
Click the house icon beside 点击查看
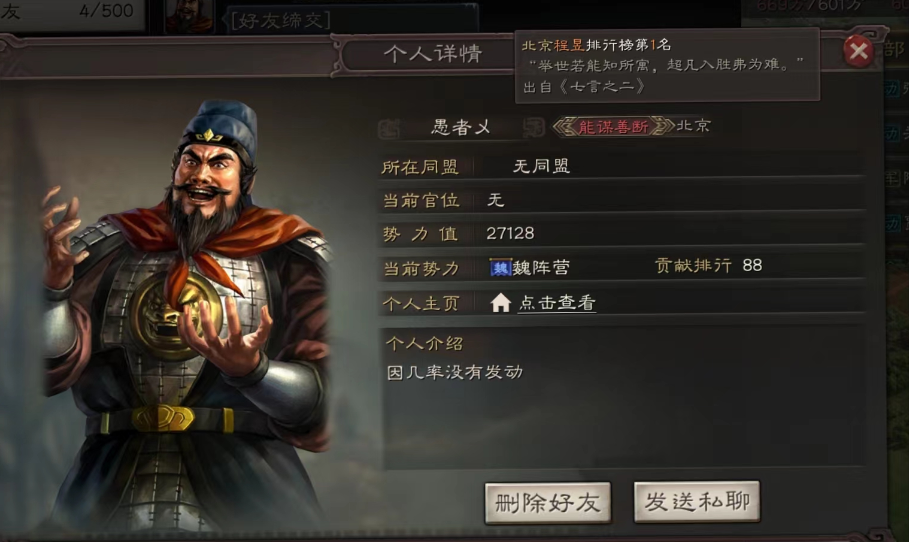tap(500, 303)
